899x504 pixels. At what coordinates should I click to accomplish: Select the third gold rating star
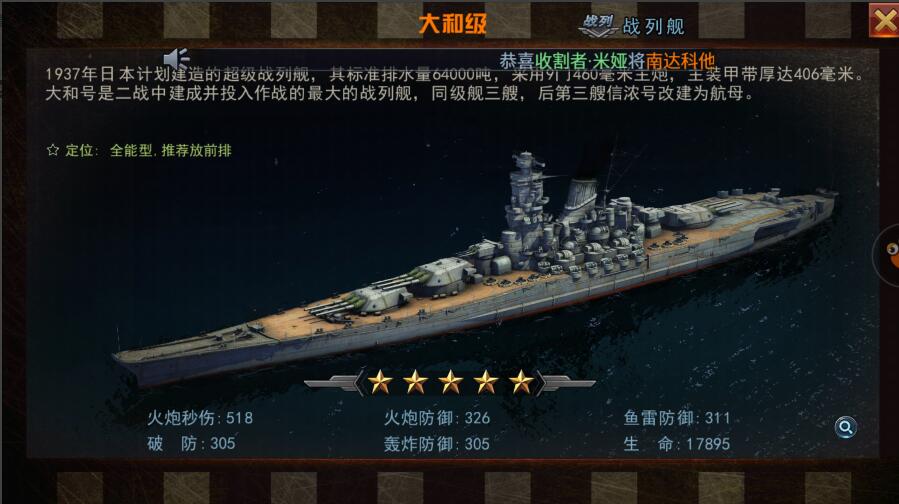[450, 382]
